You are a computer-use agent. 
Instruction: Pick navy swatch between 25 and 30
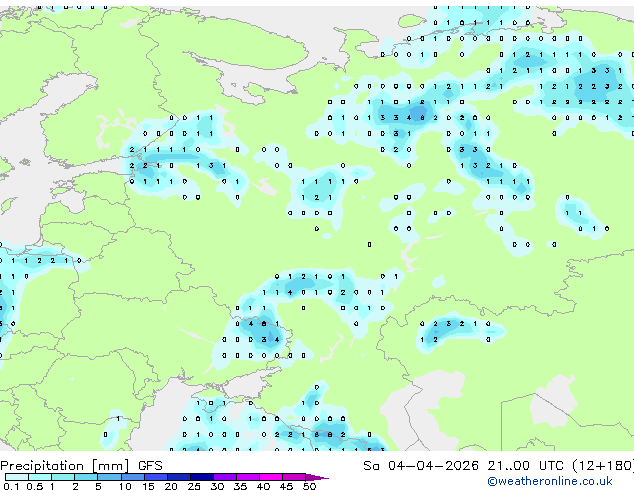[x=202, y=477]
